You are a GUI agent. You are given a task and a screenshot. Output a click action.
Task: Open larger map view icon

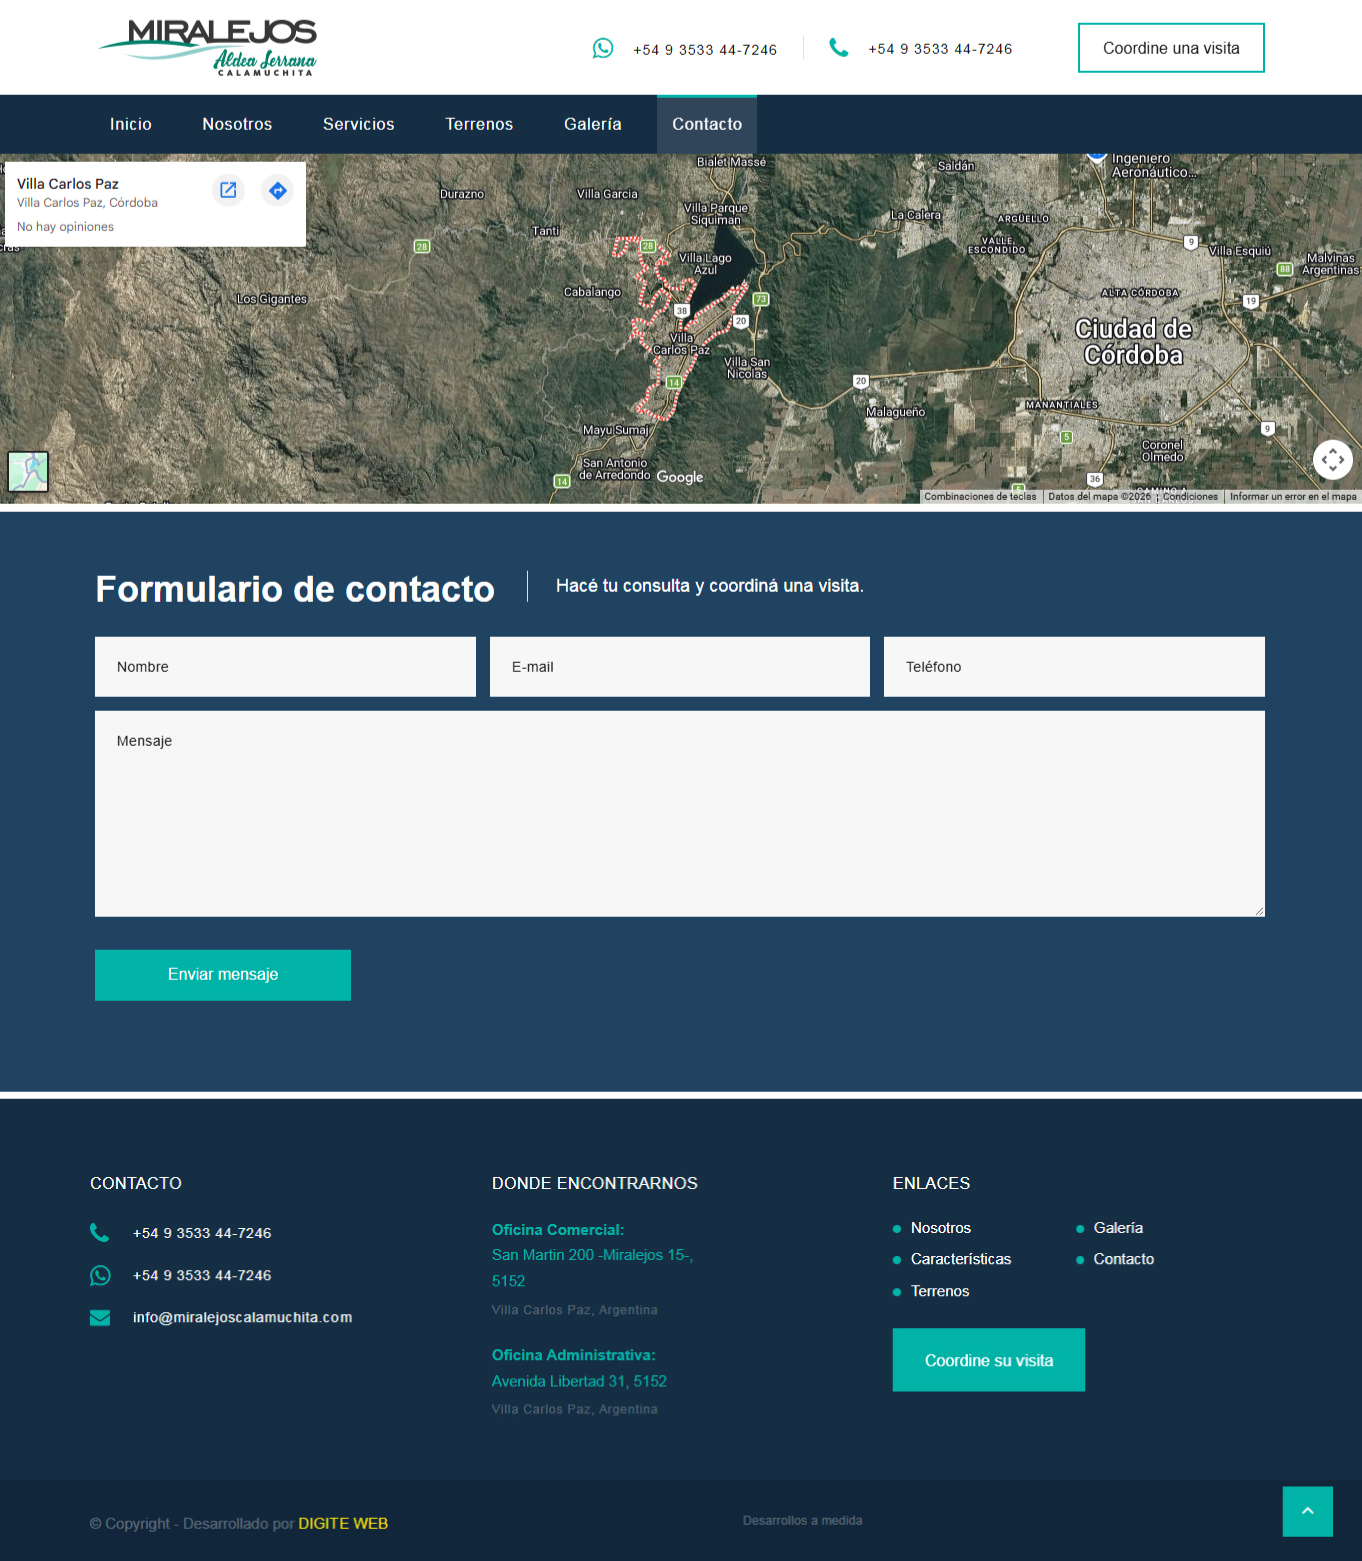[228, 190]
